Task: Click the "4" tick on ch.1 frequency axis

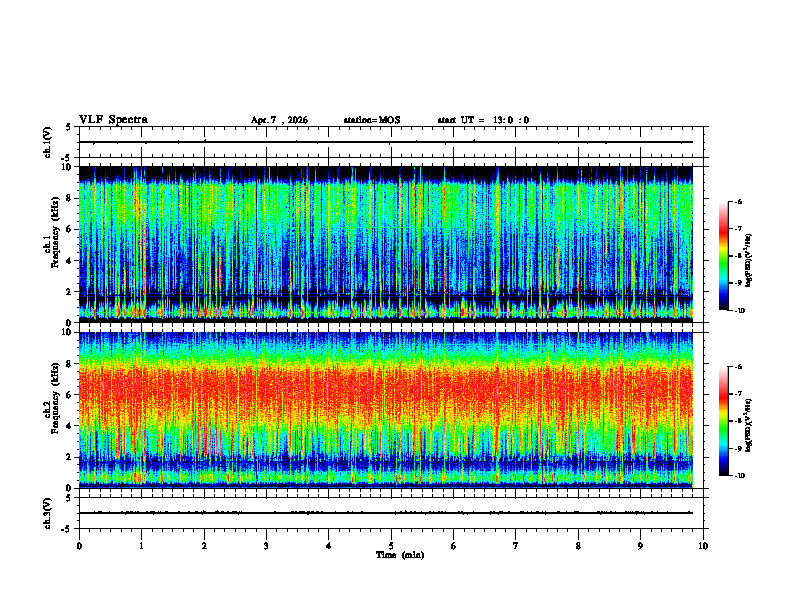Action: tap(69, 261)
